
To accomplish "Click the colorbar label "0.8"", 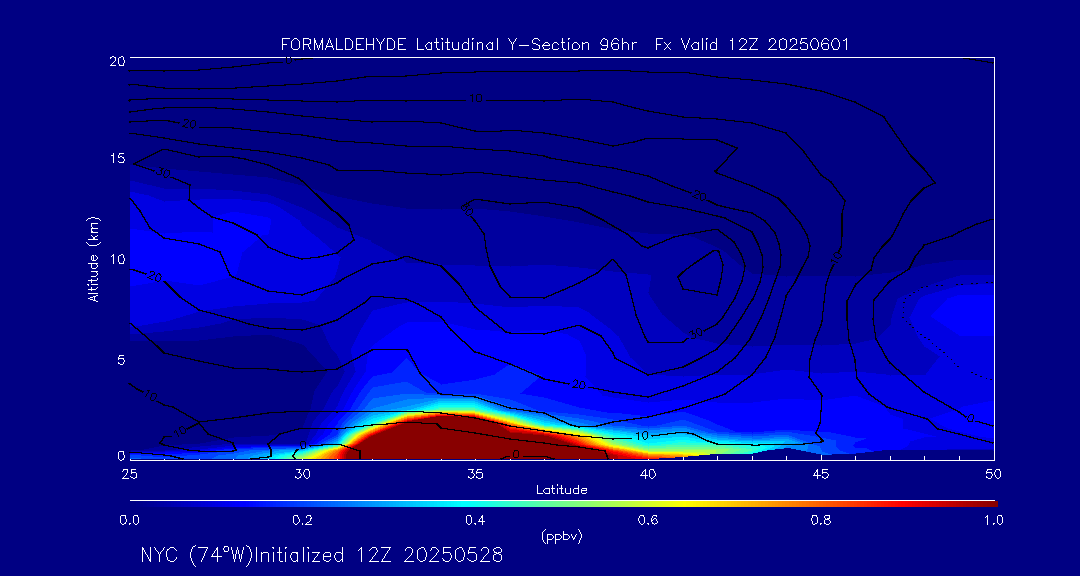I will [820, 520].
